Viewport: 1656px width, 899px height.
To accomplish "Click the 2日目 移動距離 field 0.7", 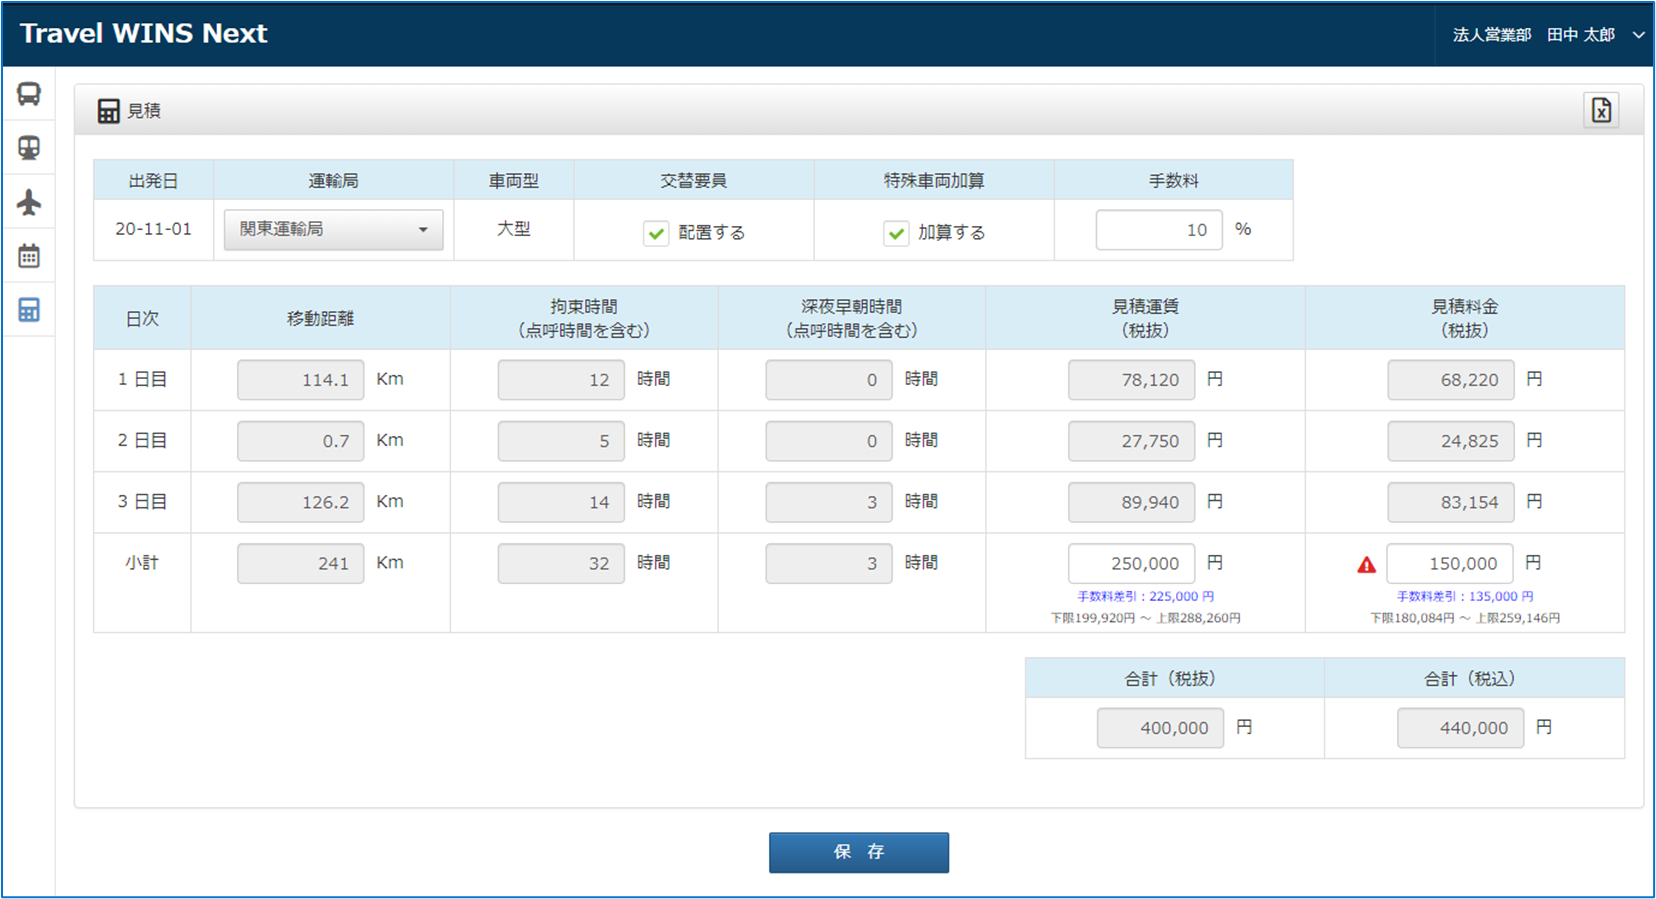I will coord(300,441).
